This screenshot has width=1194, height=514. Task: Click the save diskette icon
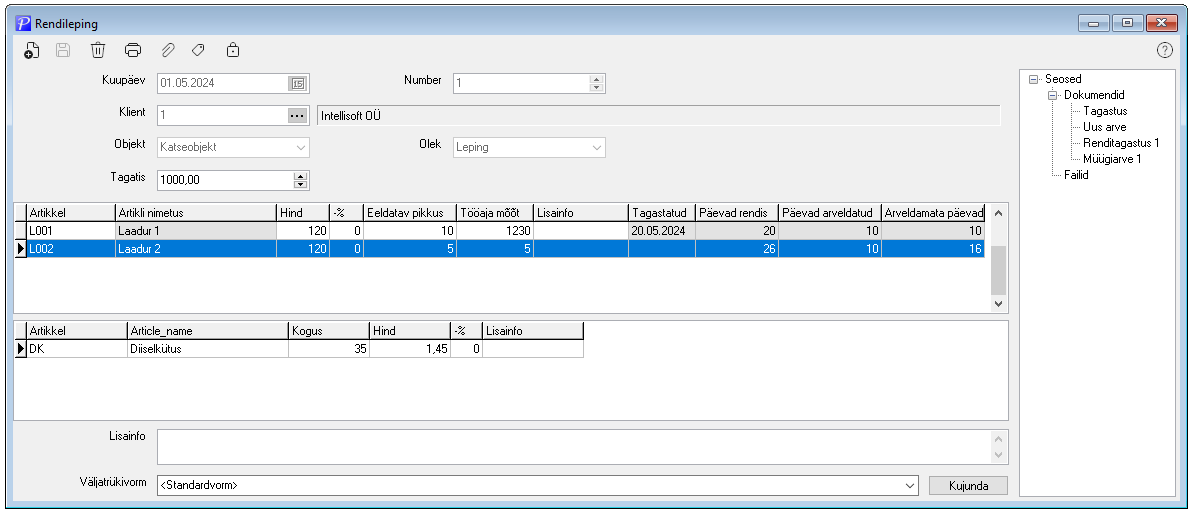click(x=63, y=51)
